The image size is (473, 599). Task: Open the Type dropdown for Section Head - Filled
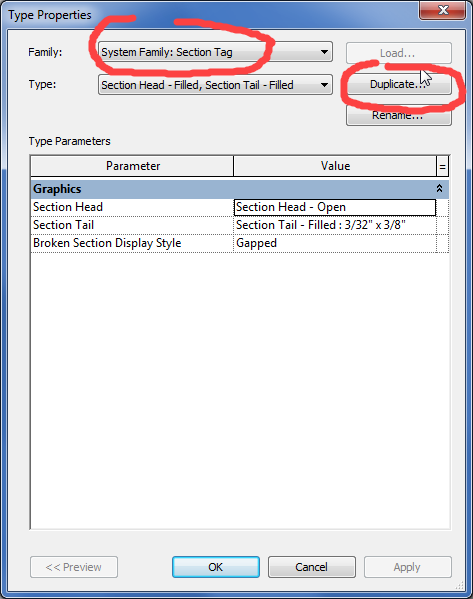pos(215,85)
